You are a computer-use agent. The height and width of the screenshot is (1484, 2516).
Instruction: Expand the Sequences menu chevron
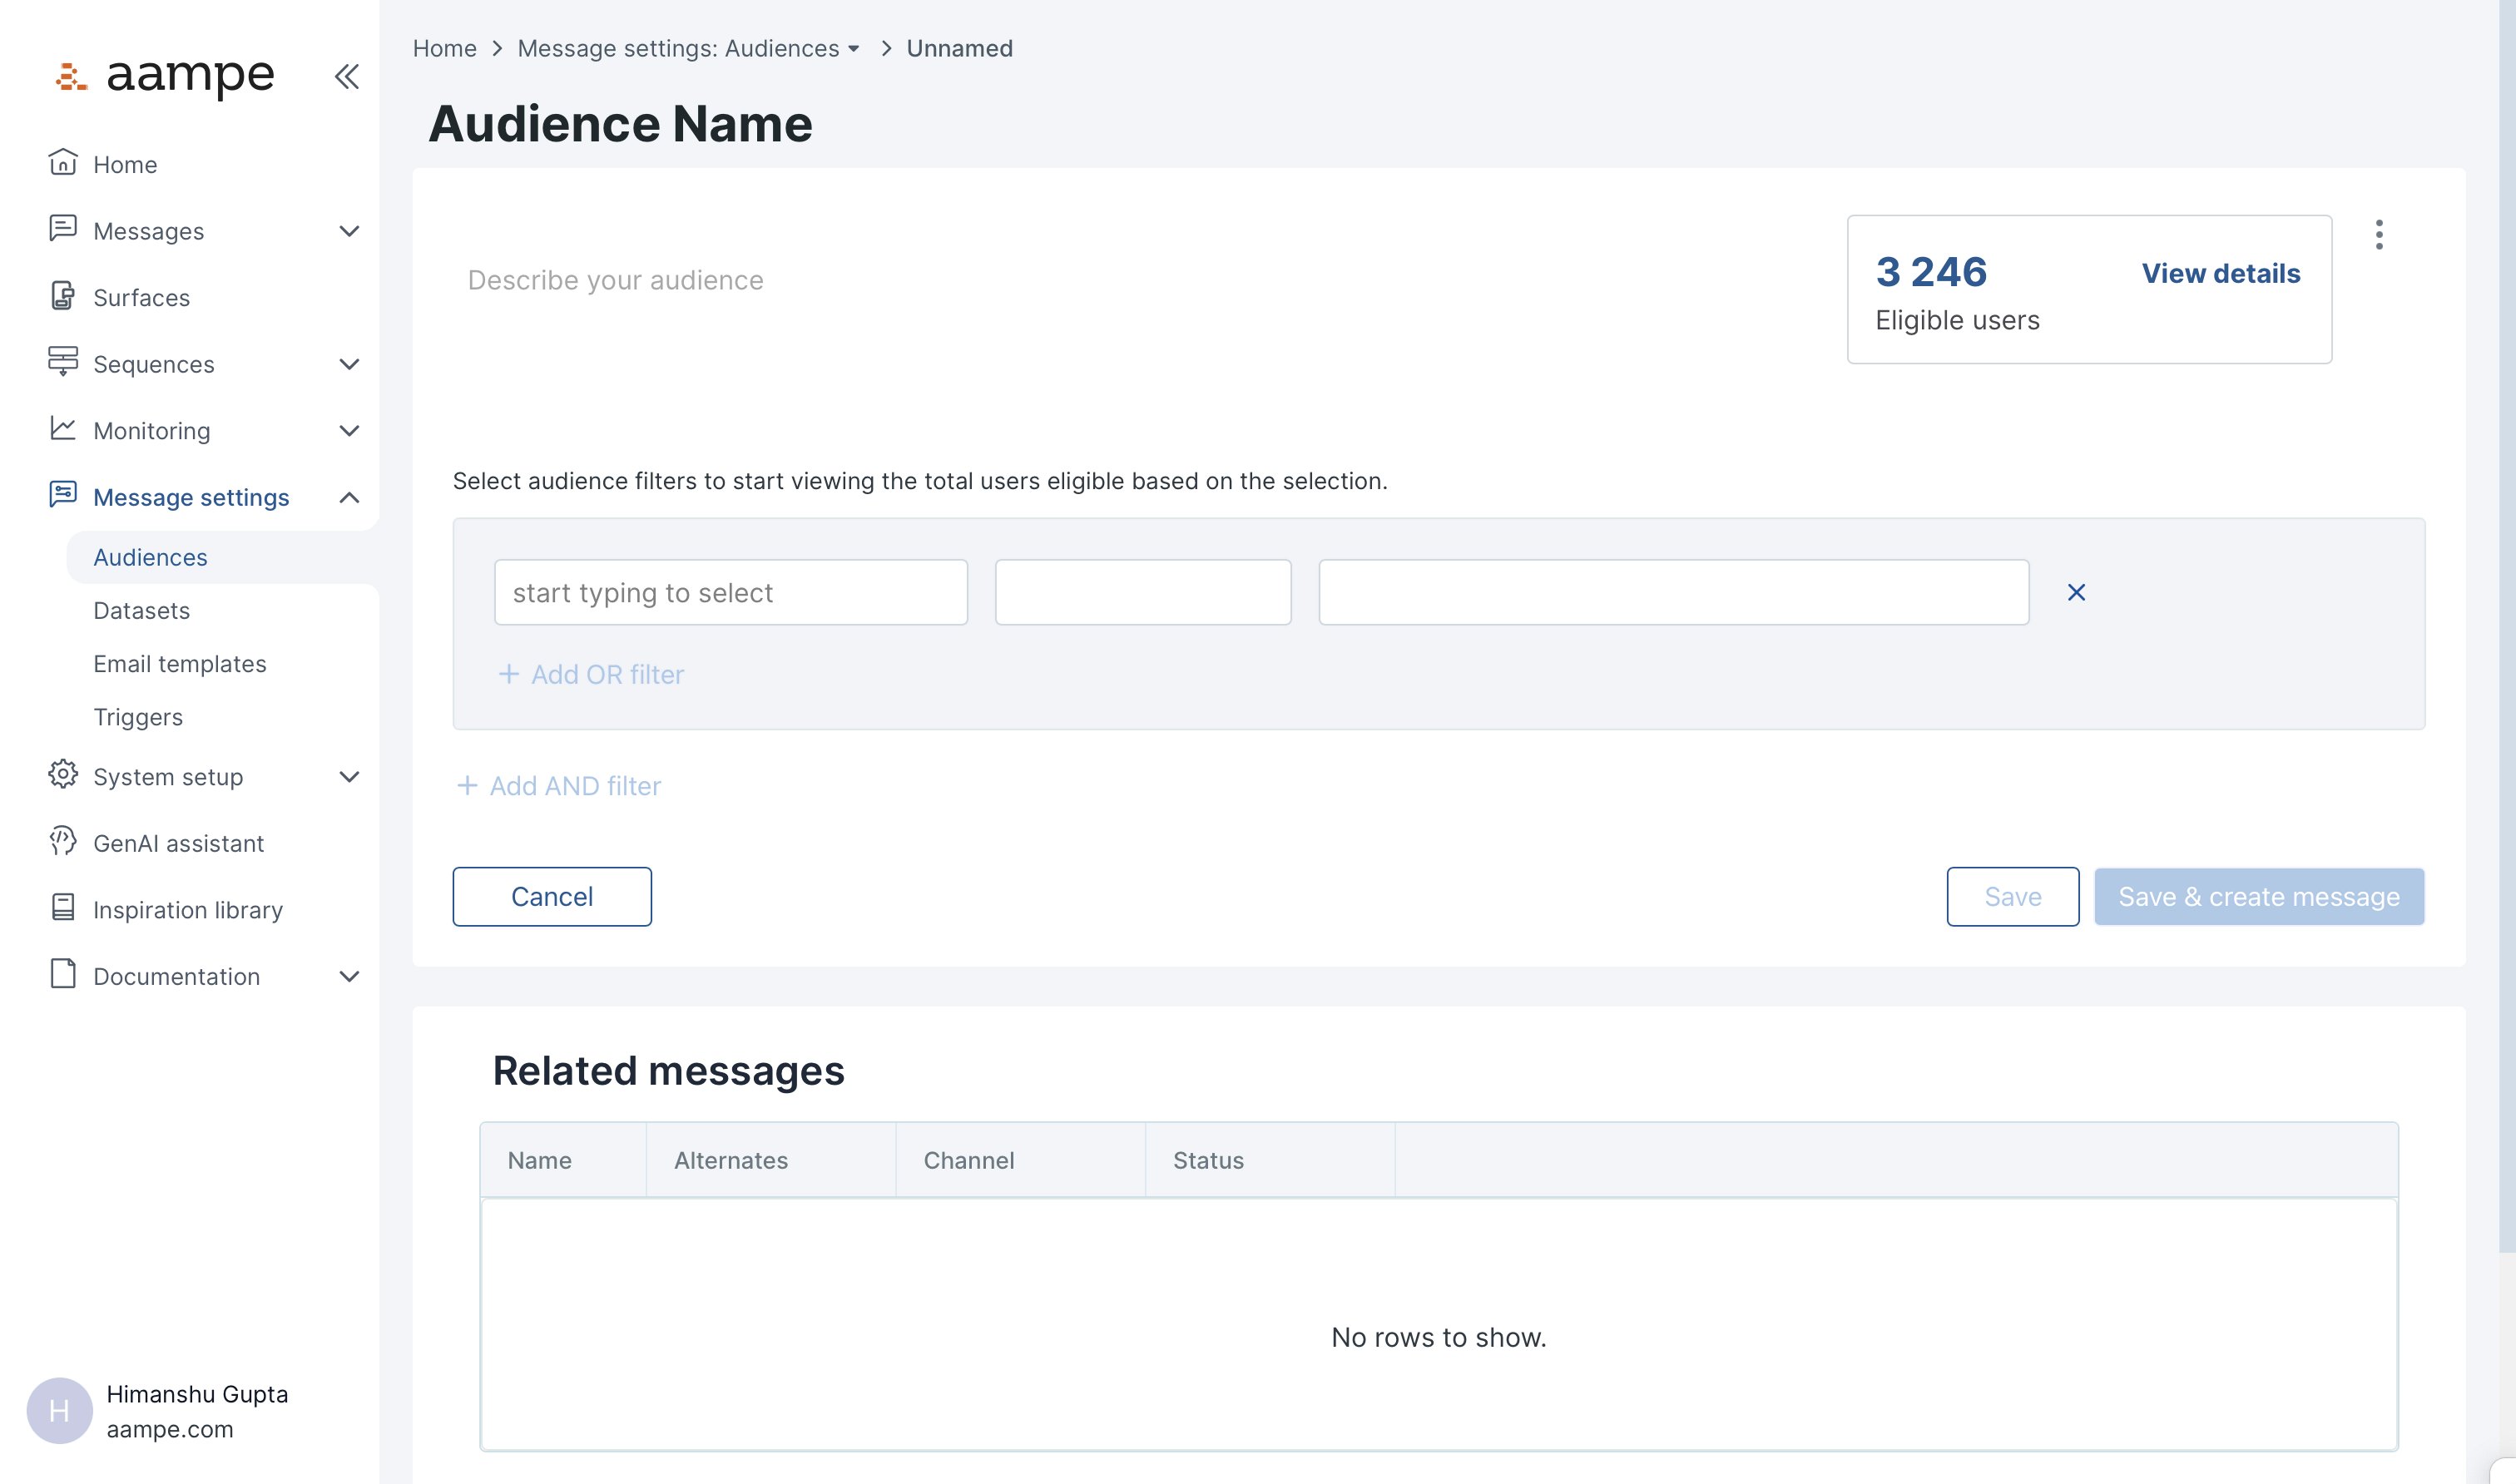coord(349,364)
